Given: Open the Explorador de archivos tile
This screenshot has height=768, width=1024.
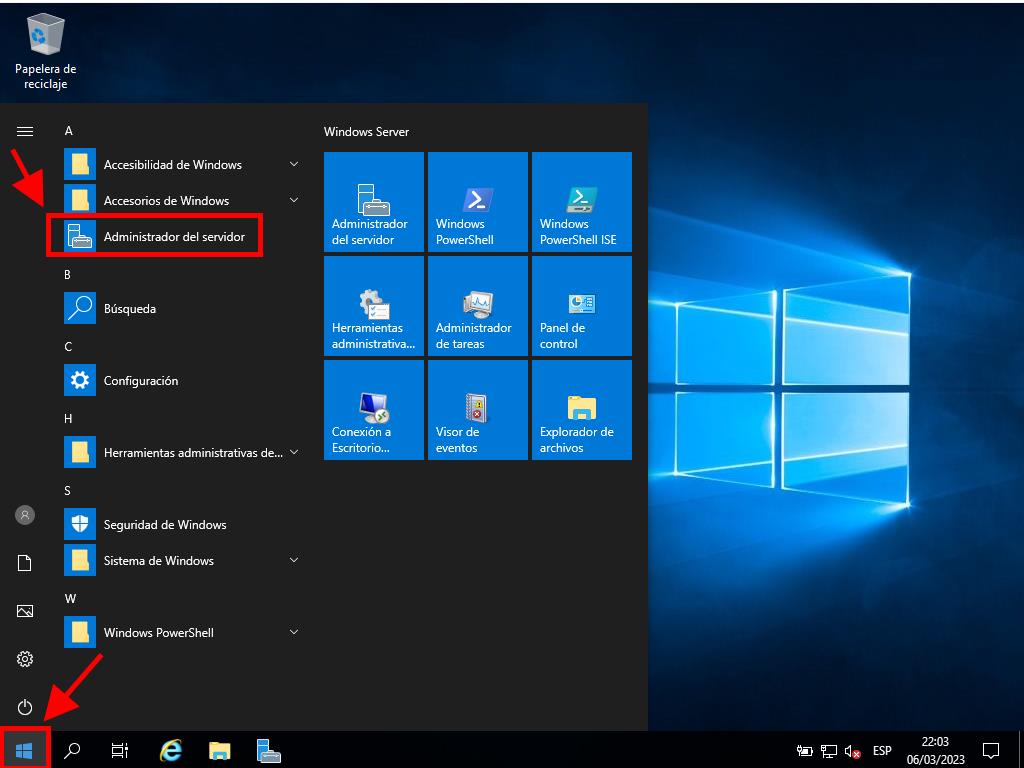Looking at the screenshot, I should click(582, 409).
